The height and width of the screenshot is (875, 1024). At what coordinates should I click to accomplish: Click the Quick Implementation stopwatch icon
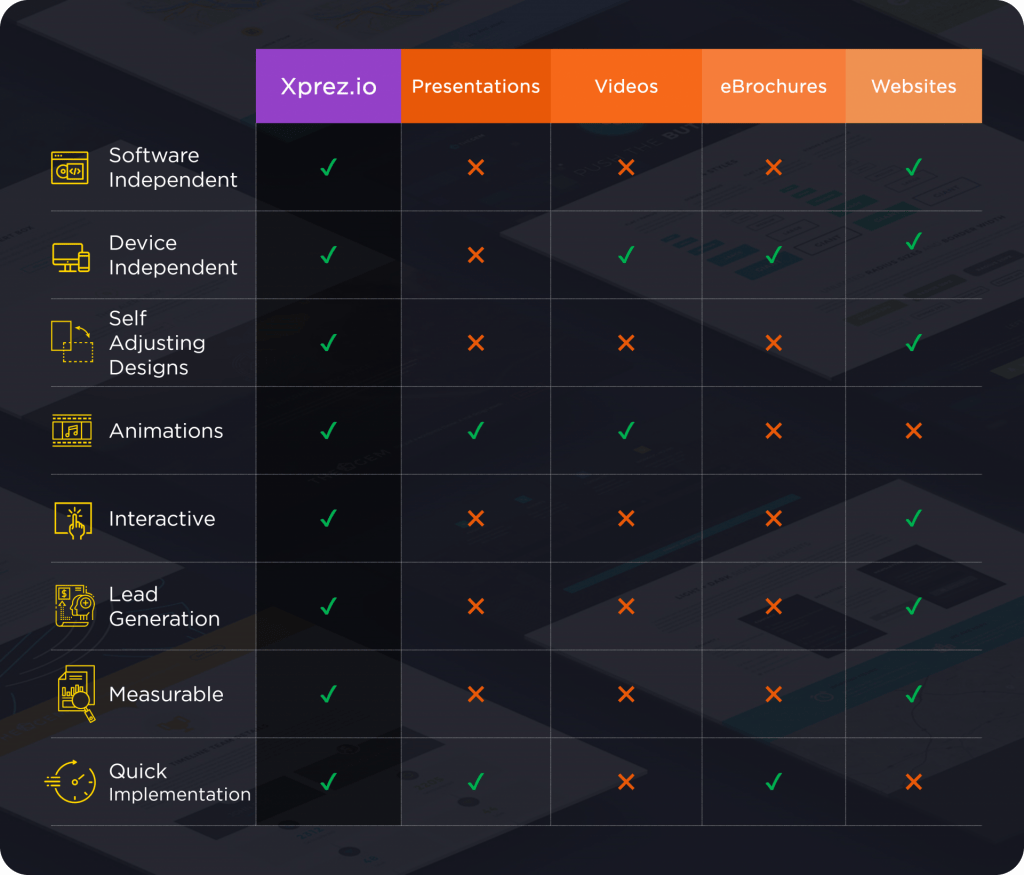coord(71,782)
